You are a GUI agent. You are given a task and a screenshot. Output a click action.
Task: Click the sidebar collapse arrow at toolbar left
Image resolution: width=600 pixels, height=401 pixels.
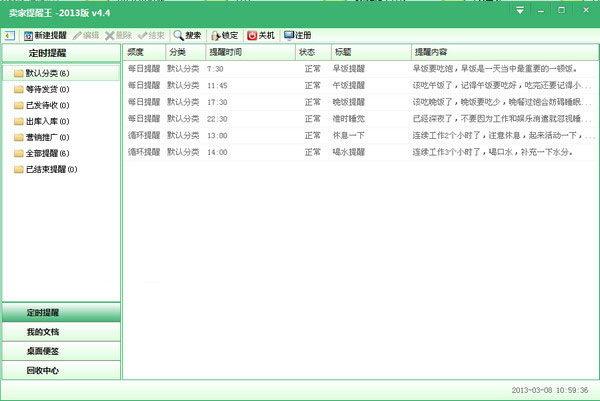[7, 35]
